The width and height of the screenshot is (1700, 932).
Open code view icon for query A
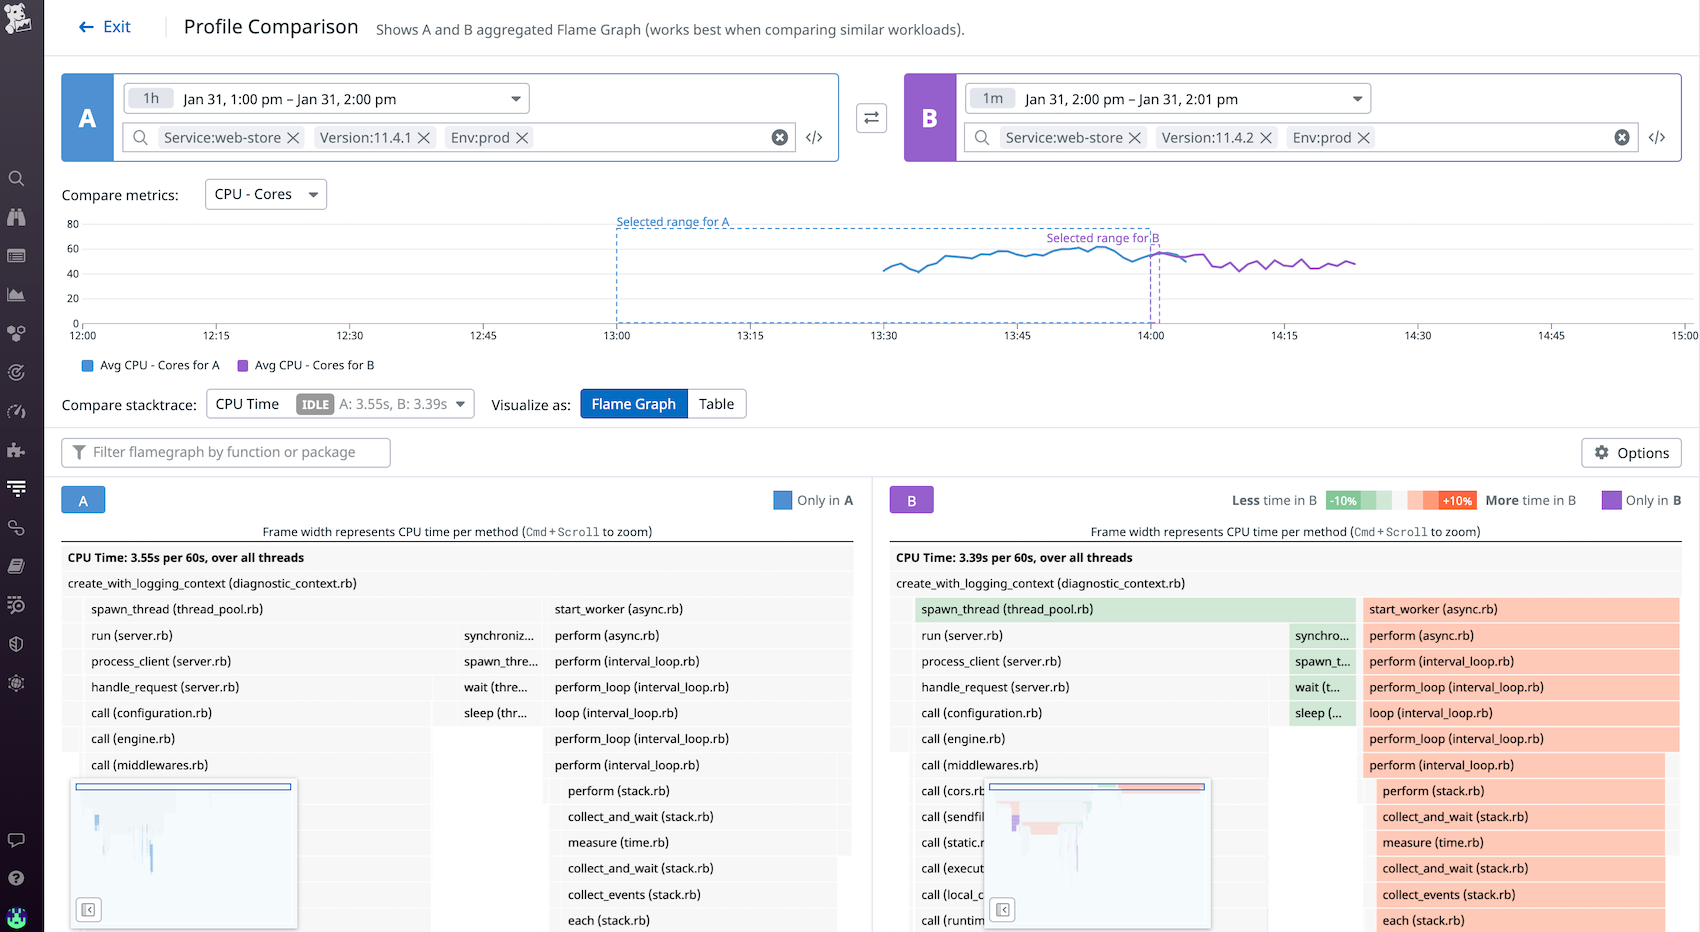click(814, 138)
